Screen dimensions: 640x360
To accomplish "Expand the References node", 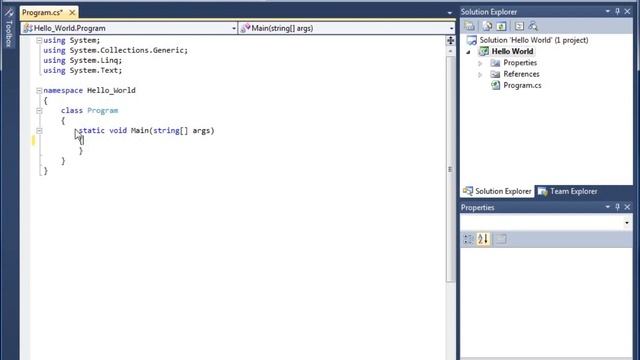I will tap(480, 75).
